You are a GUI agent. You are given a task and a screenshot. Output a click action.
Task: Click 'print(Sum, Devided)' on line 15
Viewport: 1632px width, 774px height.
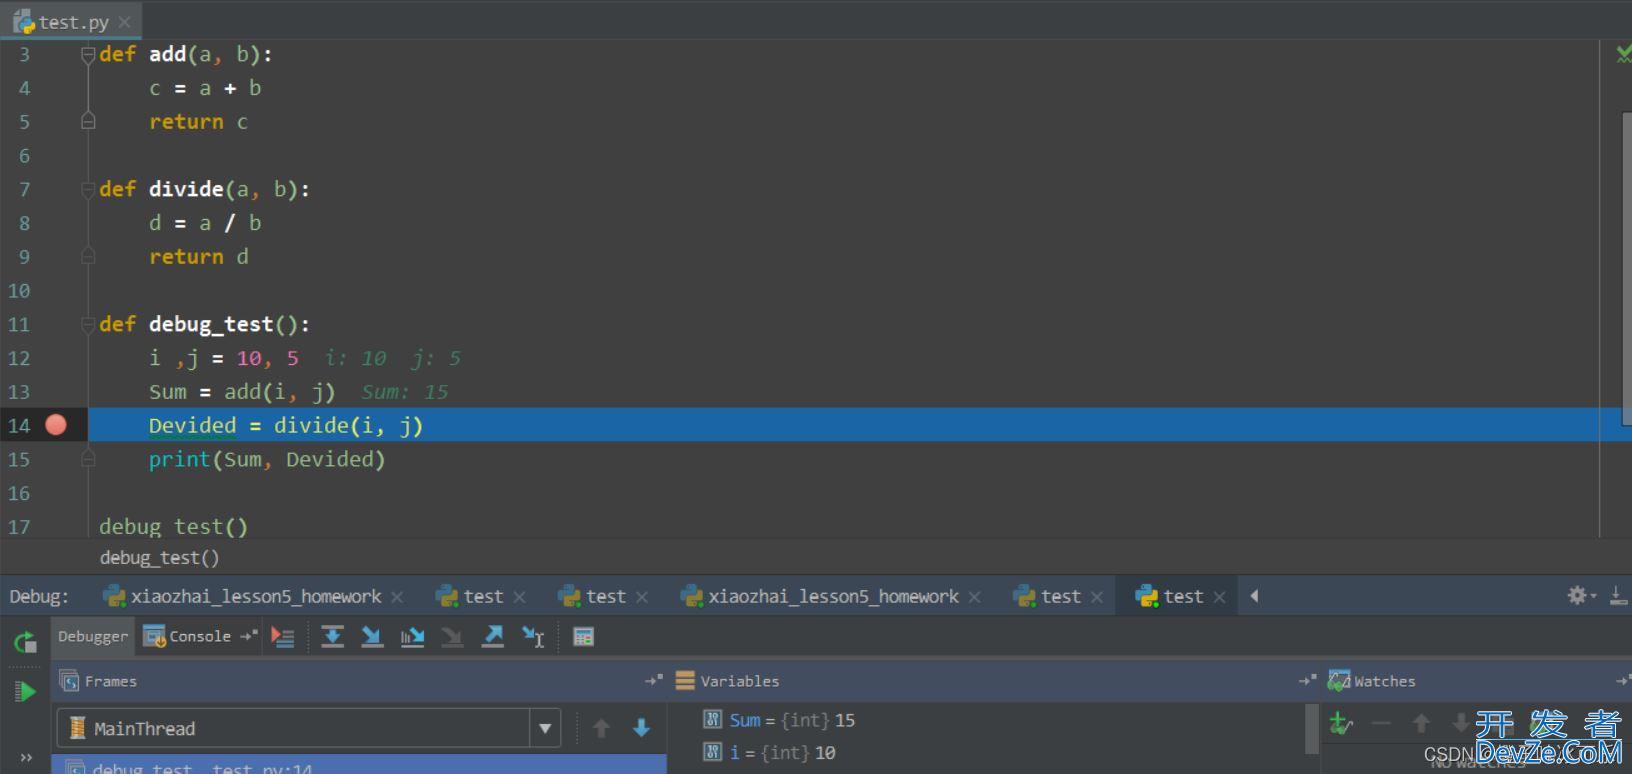(267, 459)
